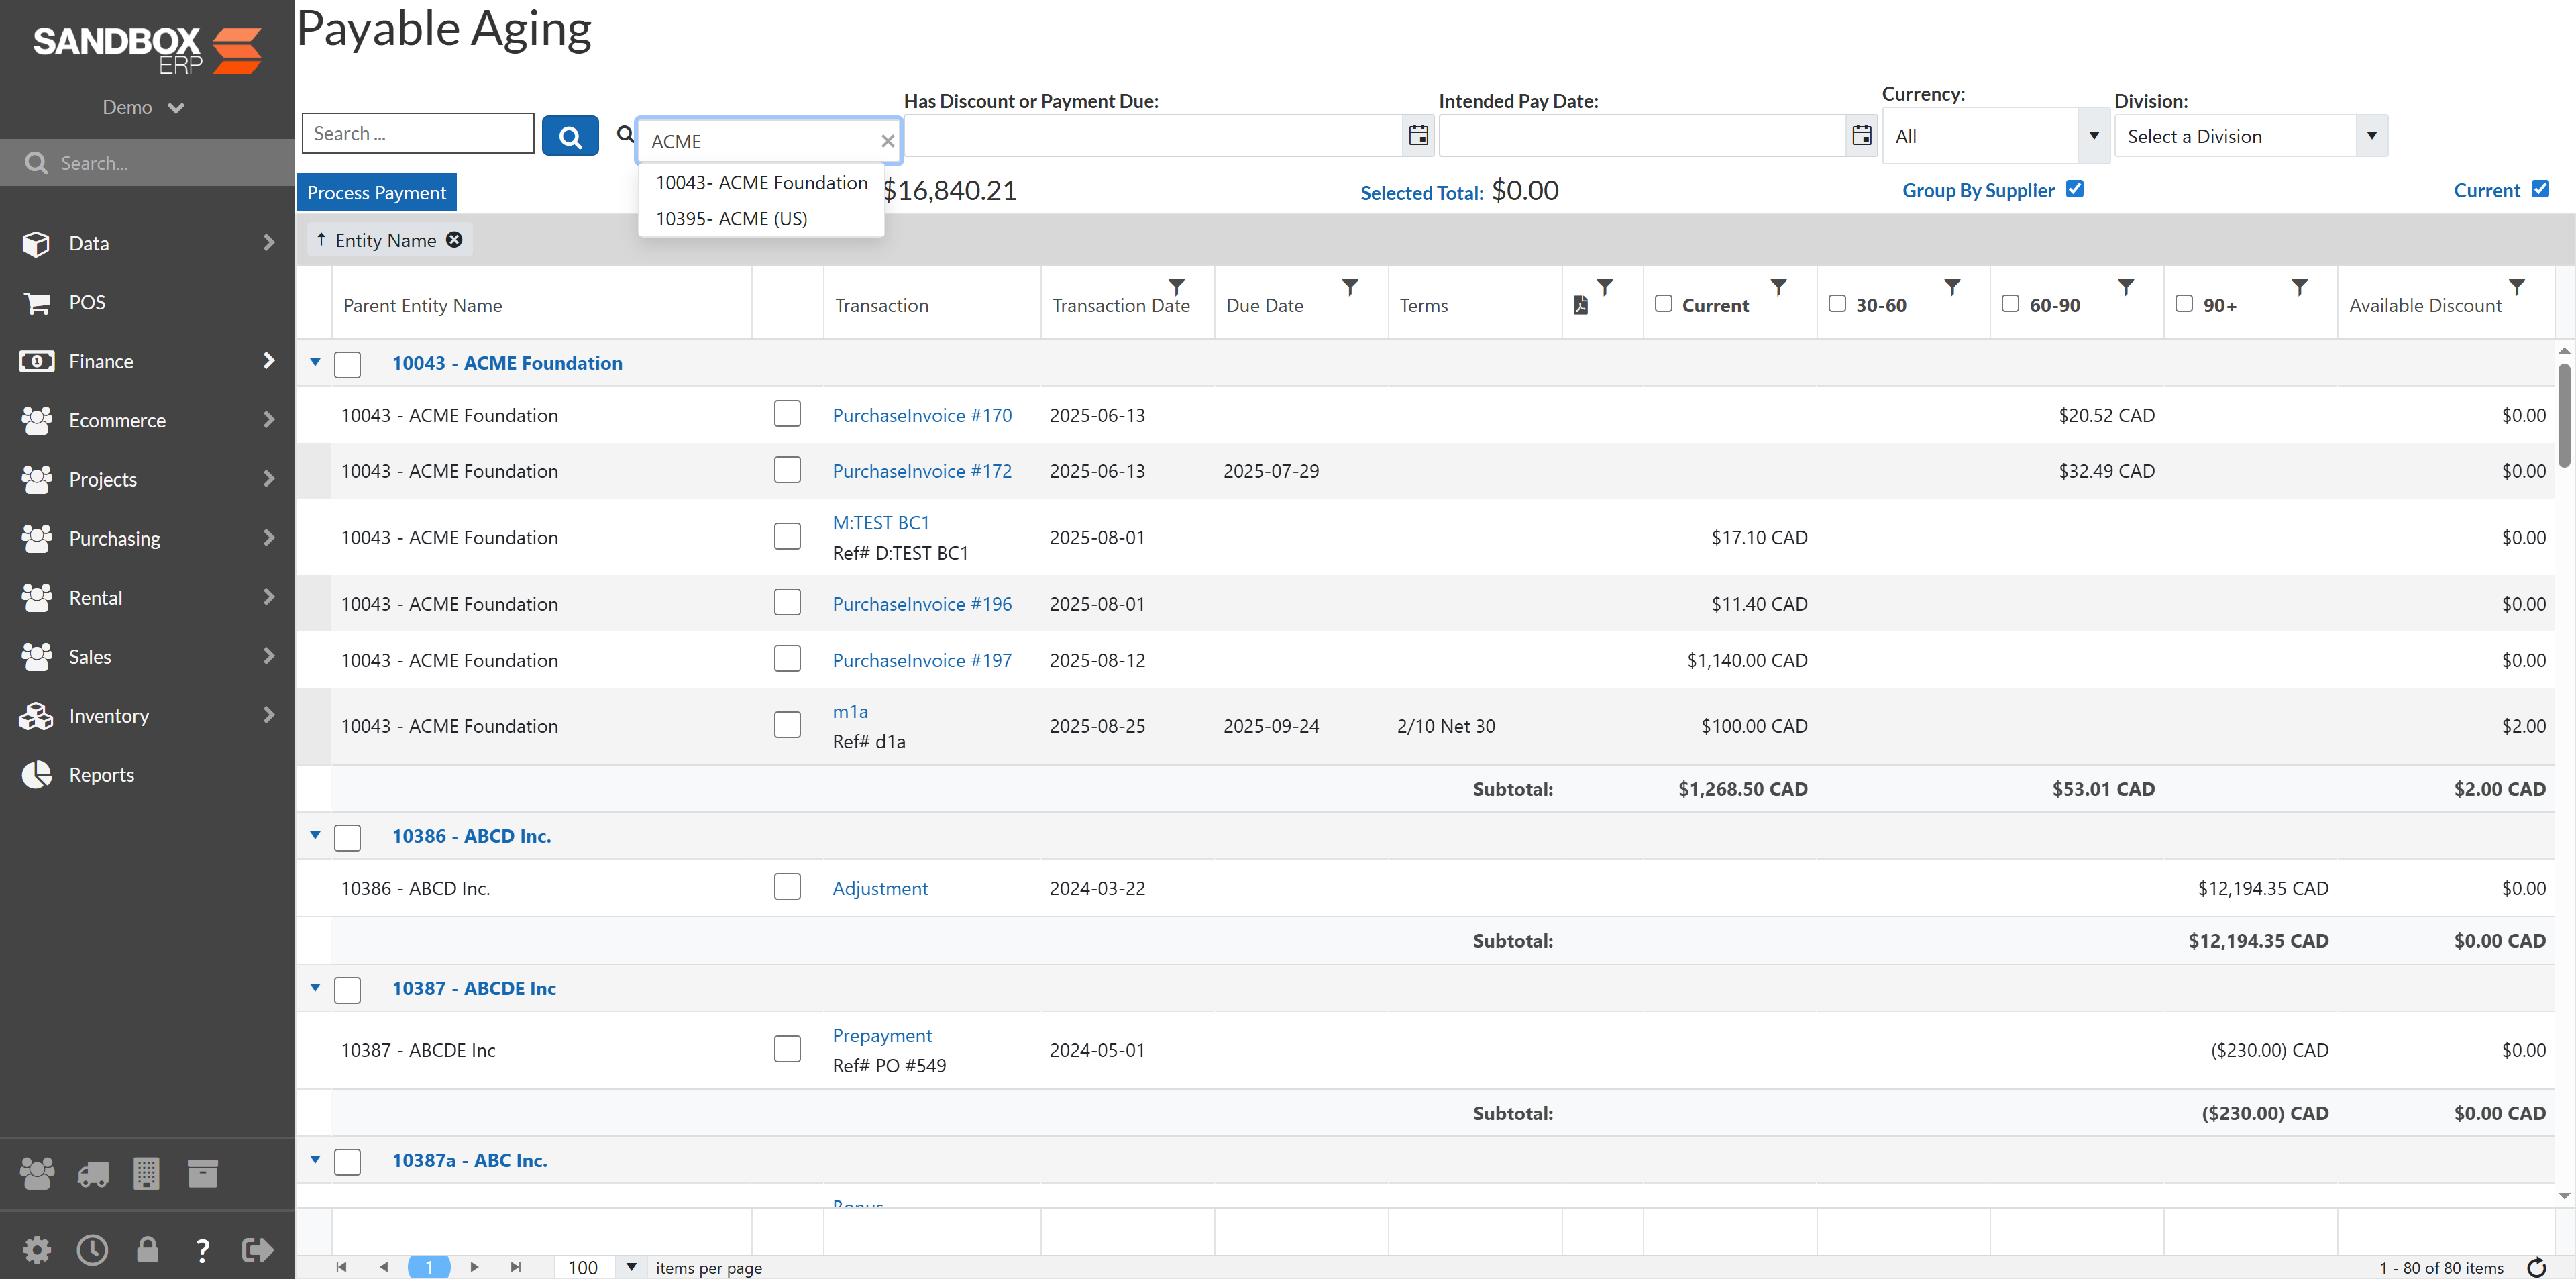Filter the 60-90 aging column
Image resolution: width=2576 pixels, height=1279 pixels.
2126,287
